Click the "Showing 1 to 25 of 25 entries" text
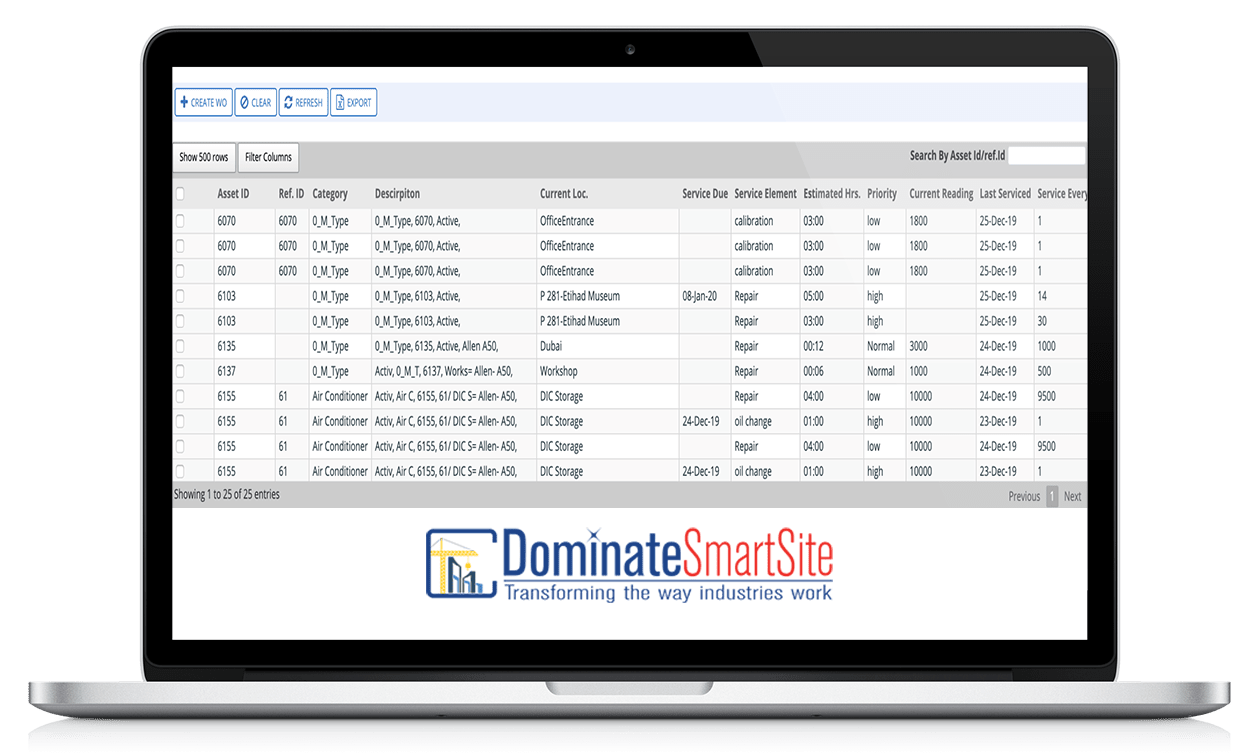The height and width of the screenshot is (756, 1260). 227,495
